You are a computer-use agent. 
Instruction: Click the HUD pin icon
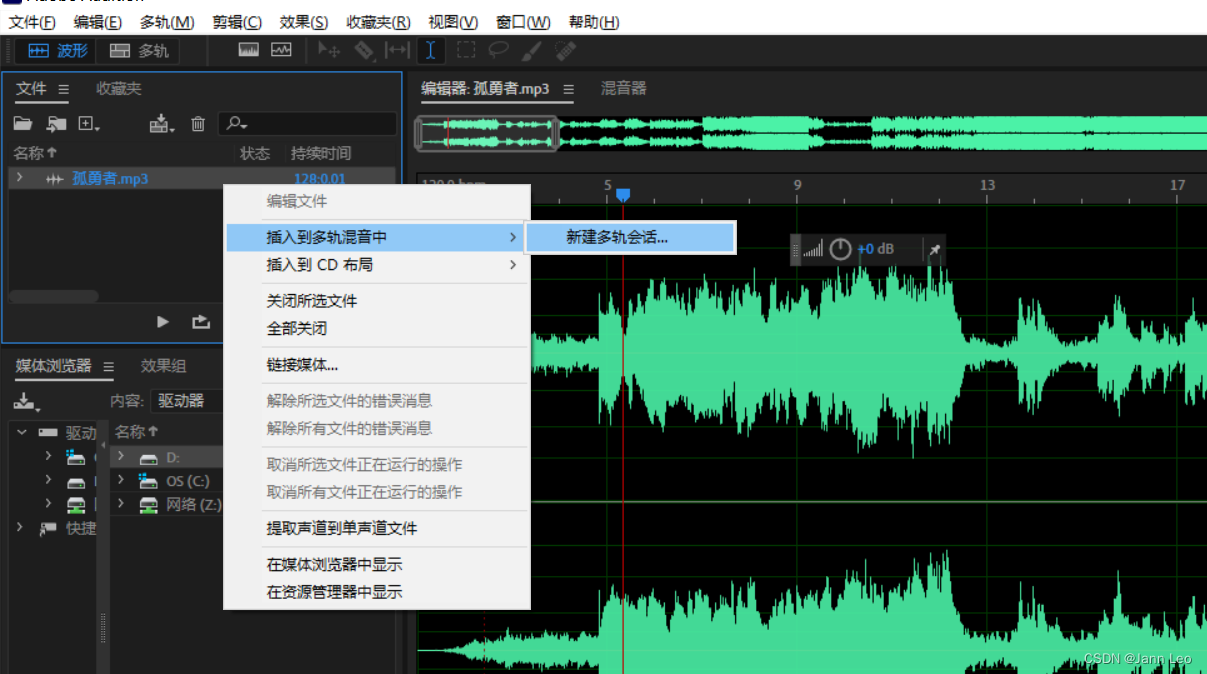pyautogui.click(x=934, y=249)
